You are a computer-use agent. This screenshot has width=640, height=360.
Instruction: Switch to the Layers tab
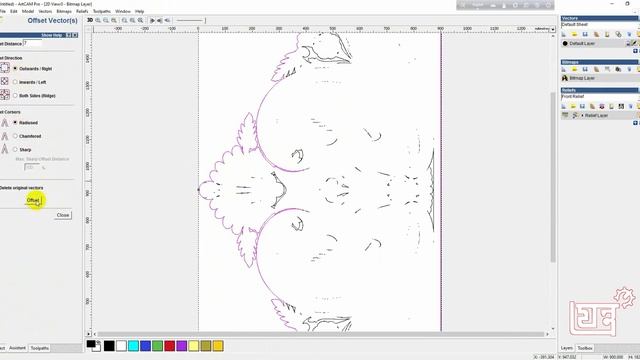click(567, 348)
